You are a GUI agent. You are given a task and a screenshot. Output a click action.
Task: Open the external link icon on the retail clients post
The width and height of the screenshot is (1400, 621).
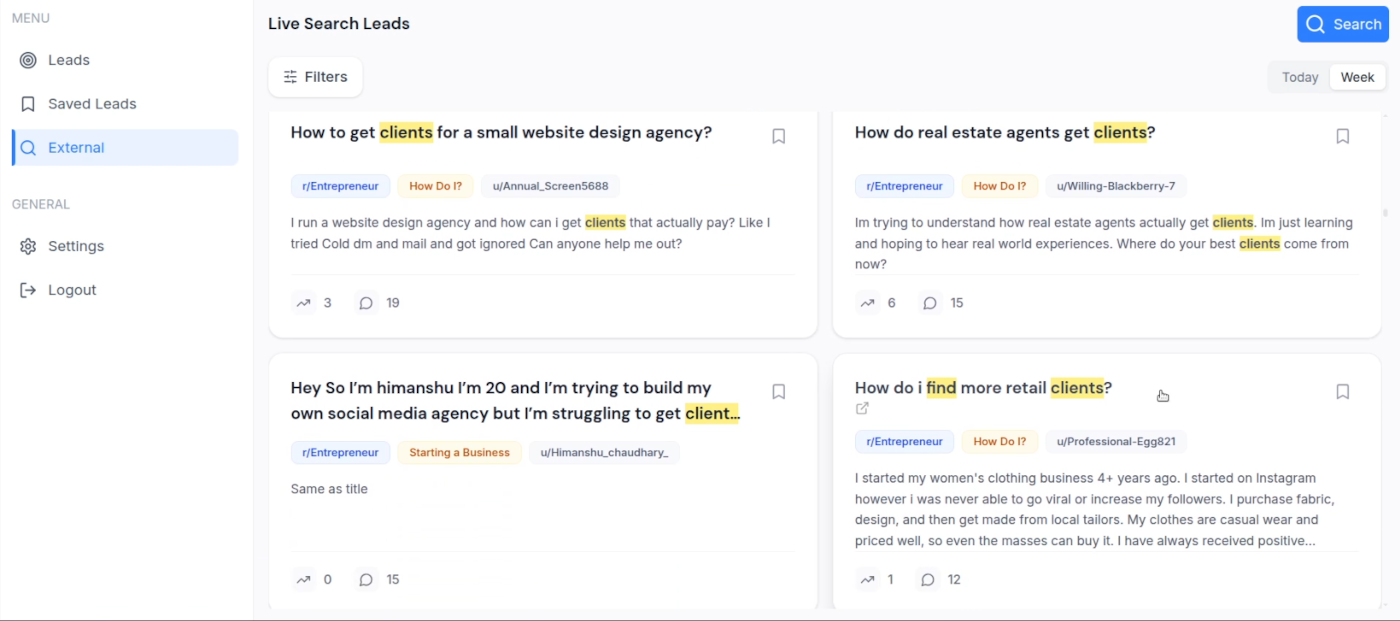click(x=862, y=408)
